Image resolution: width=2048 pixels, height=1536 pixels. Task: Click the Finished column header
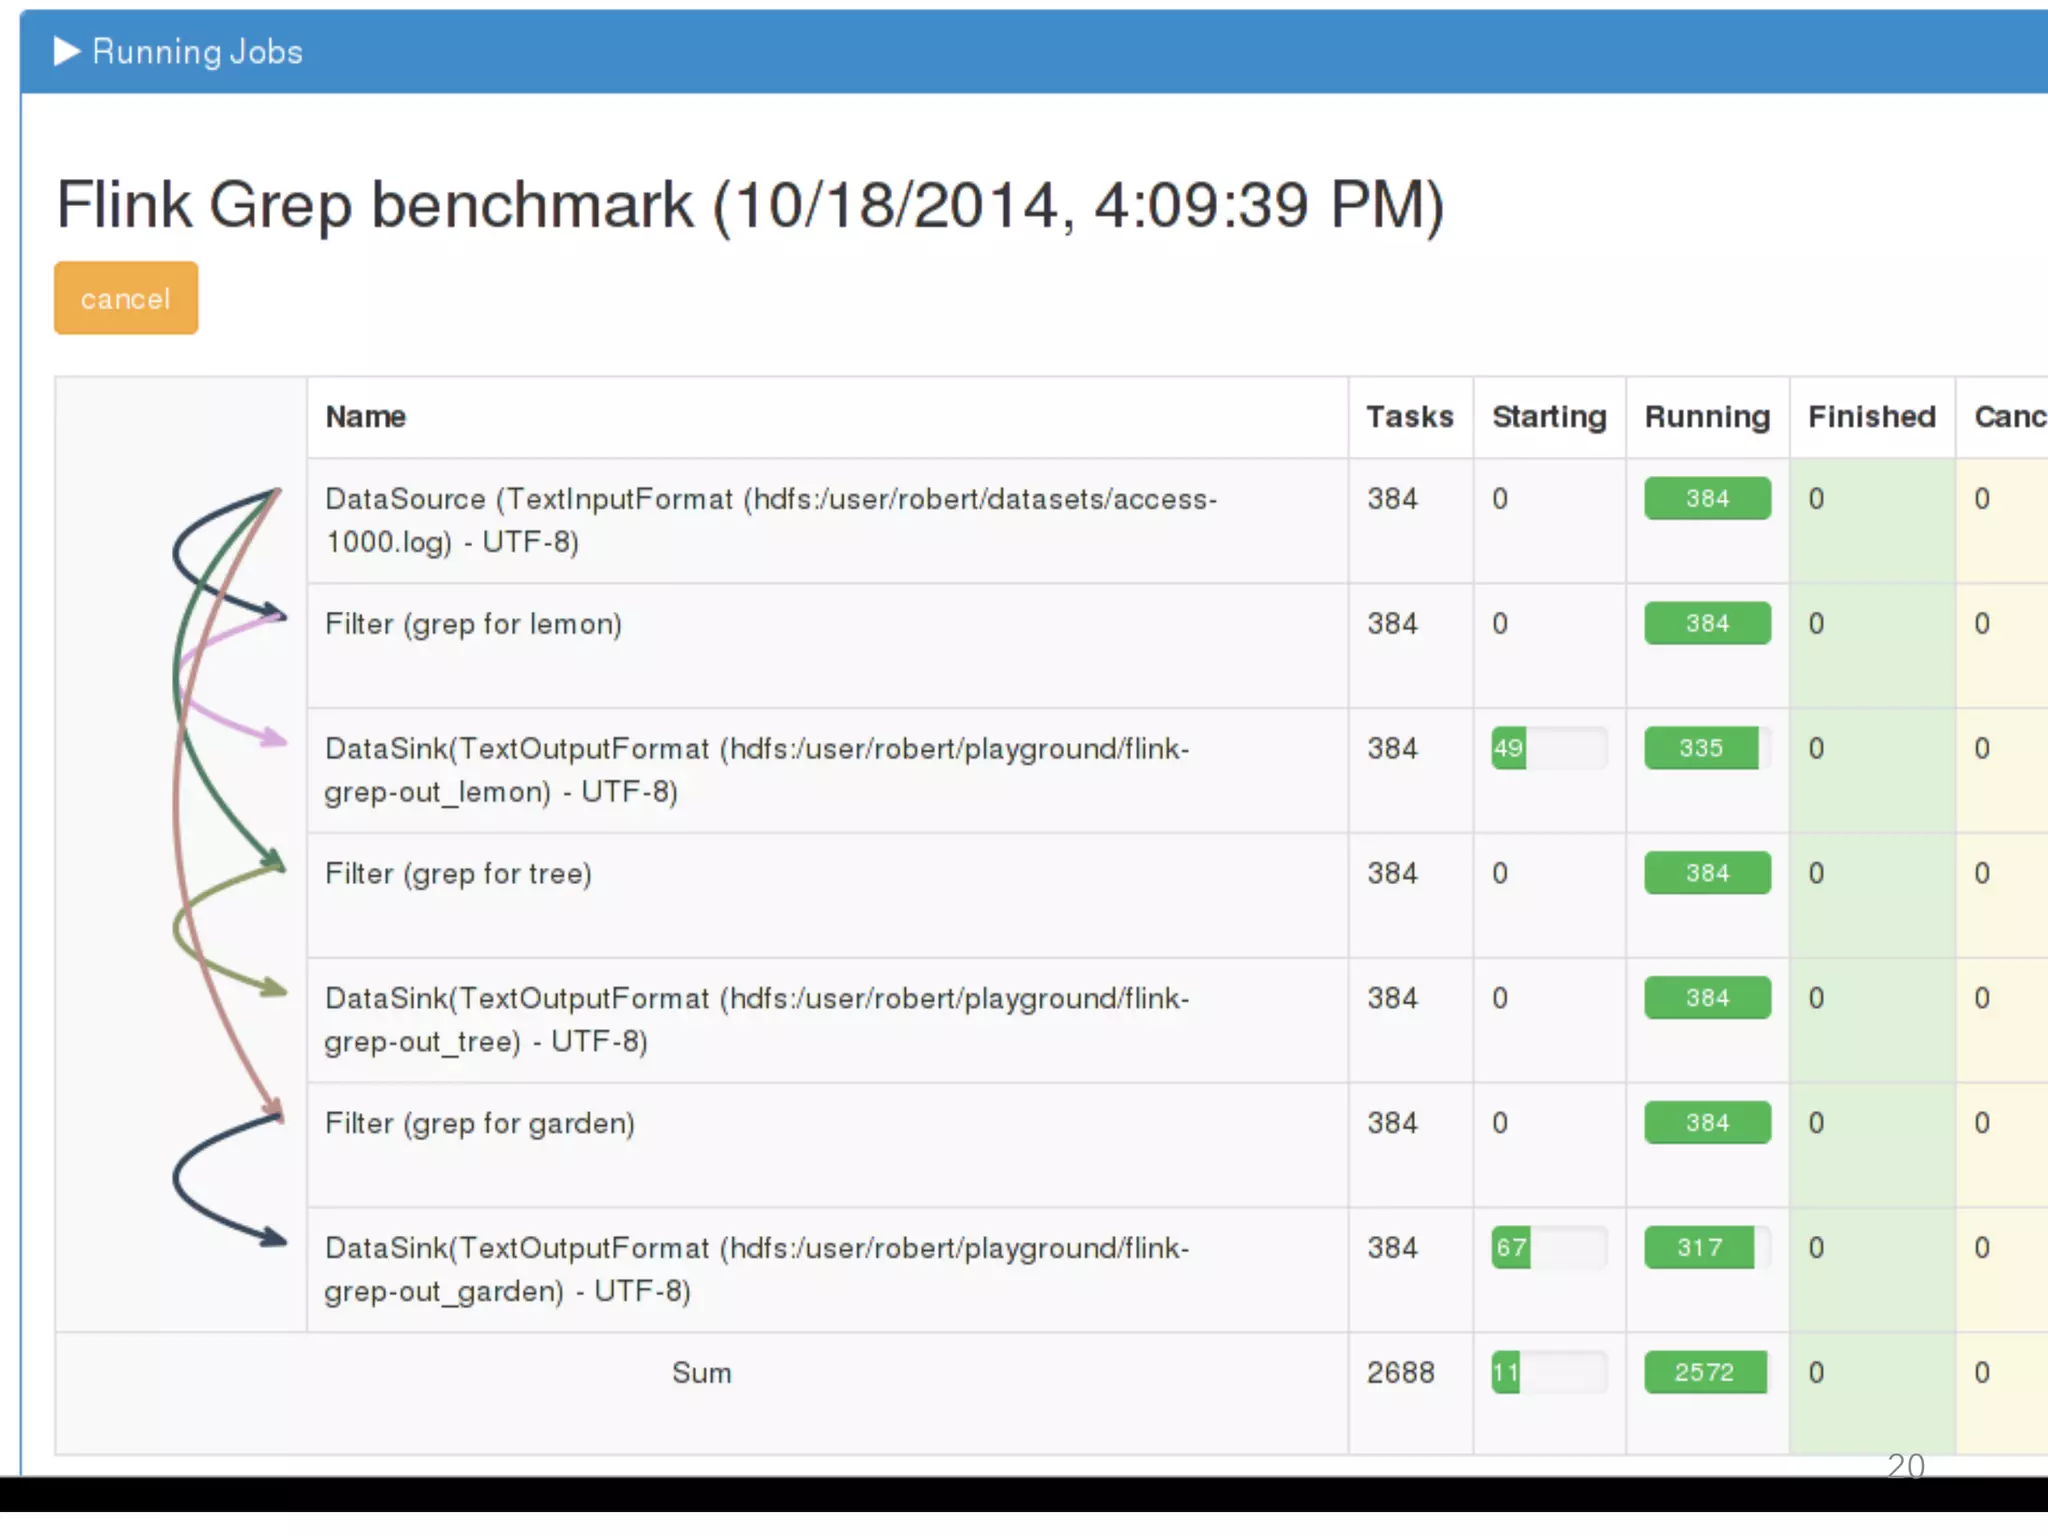(1871, 417)
